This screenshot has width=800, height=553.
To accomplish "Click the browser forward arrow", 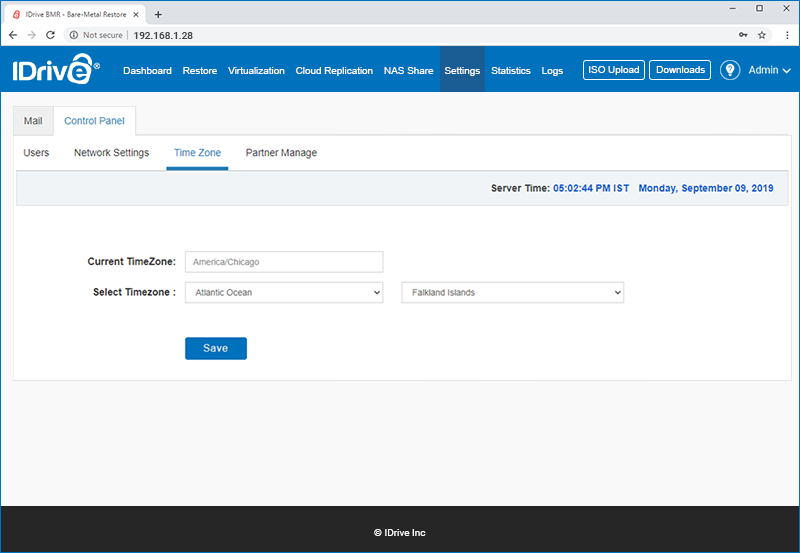I will (x=32, y=35).
